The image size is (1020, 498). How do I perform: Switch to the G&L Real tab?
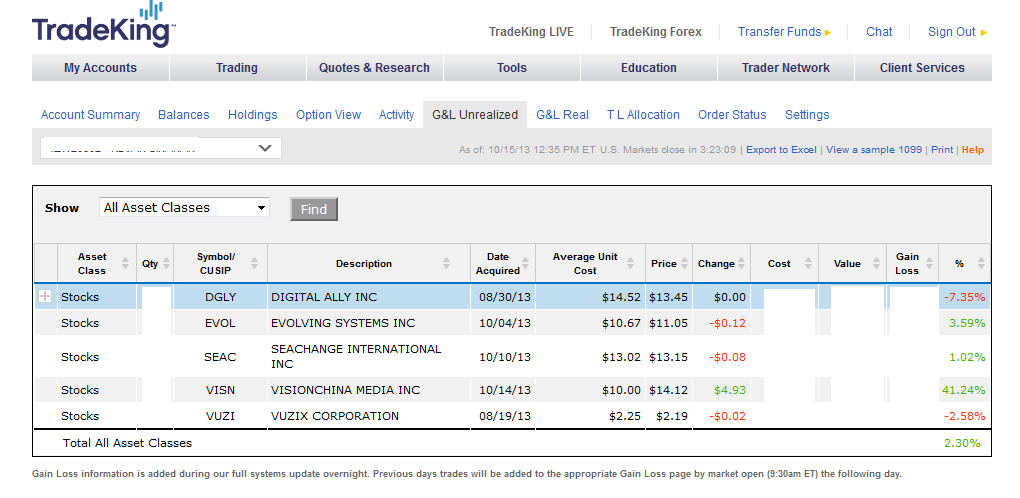[563, 114]
